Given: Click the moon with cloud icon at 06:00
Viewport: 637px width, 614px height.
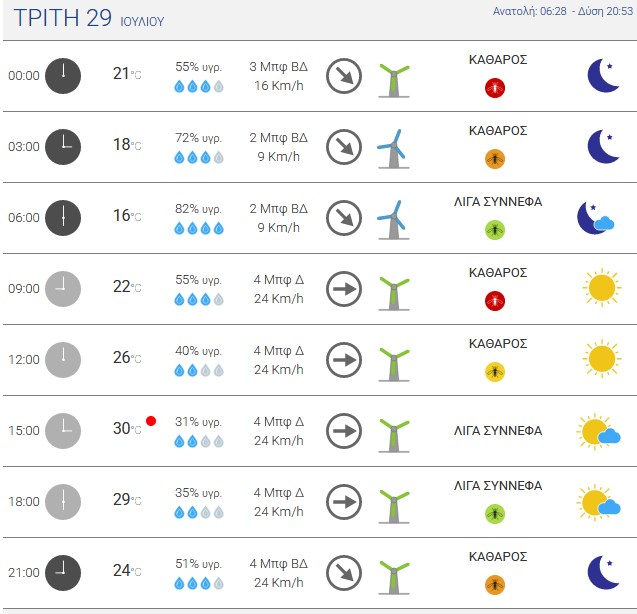Looking at the screenshot, I should [x=596, y=218].
